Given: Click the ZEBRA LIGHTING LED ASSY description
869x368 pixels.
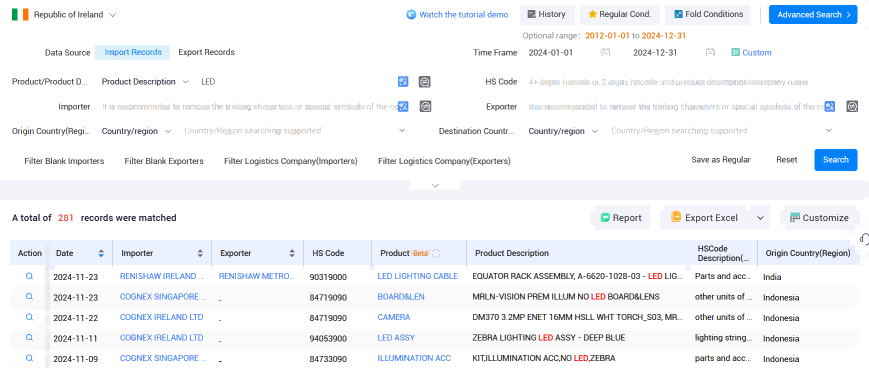Looking at the screenshot, I should click(x=548, y=338).
